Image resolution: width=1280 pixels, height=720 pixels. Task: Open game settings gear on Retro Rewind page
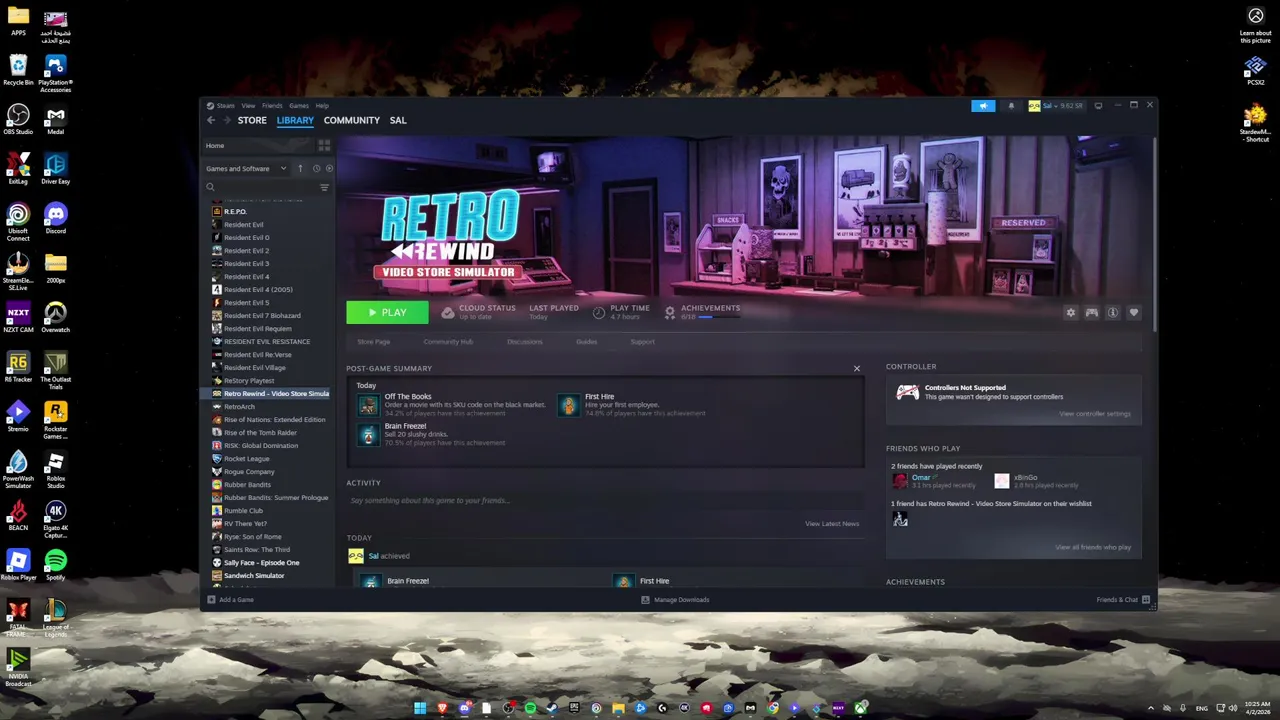(x=1071, y=313)
